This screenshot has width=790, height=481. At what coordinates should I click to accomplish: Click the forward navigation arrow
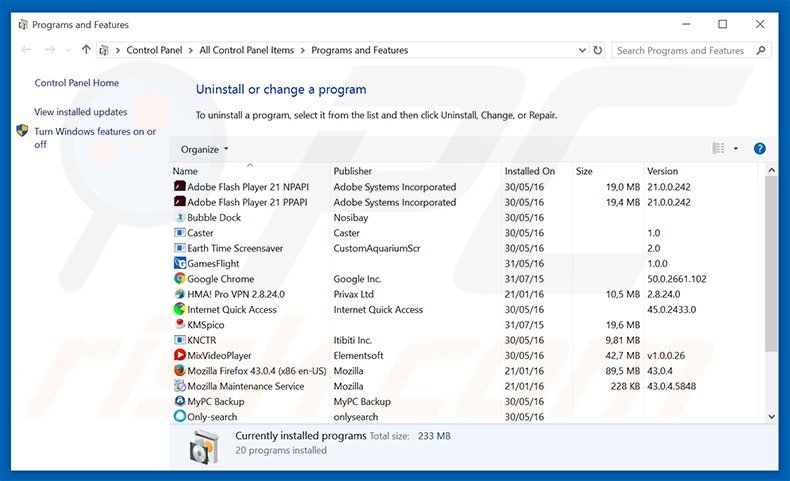50,50
